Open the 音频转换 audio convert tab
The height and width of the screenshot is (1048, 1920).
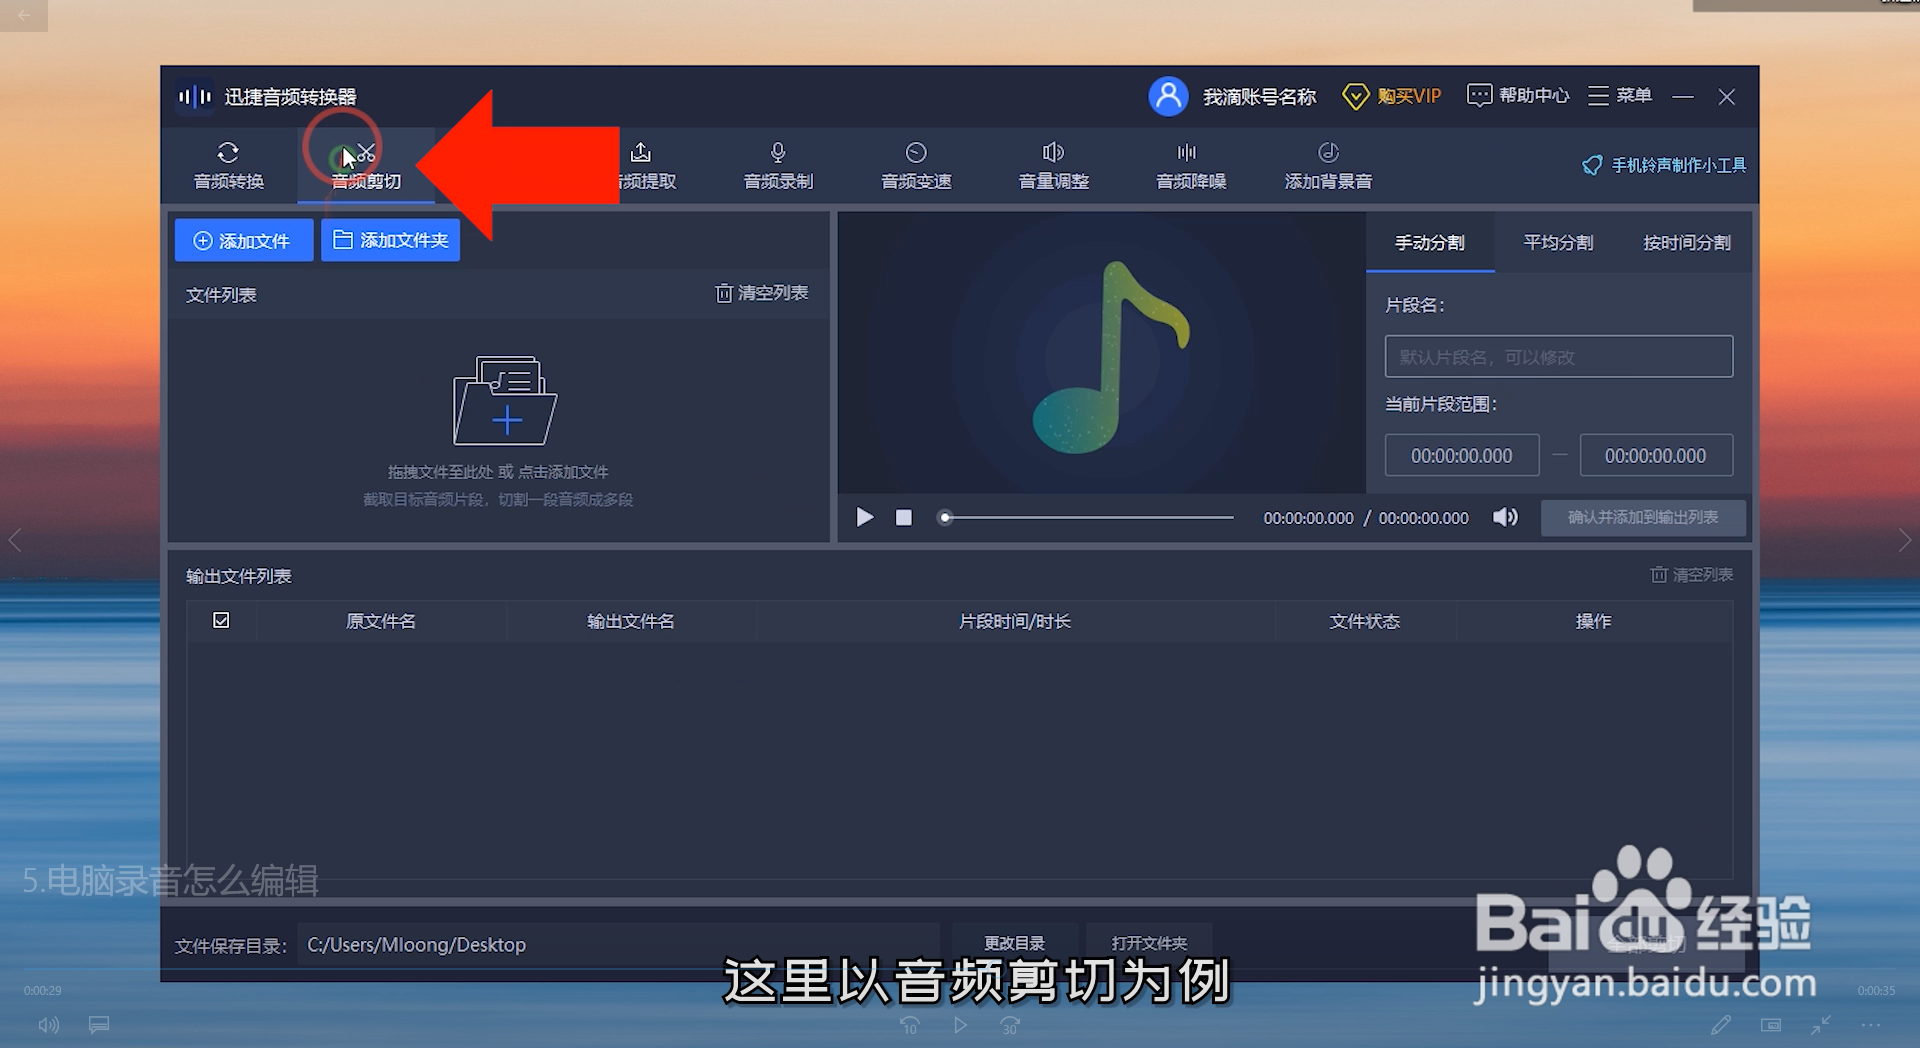point(228,165)
